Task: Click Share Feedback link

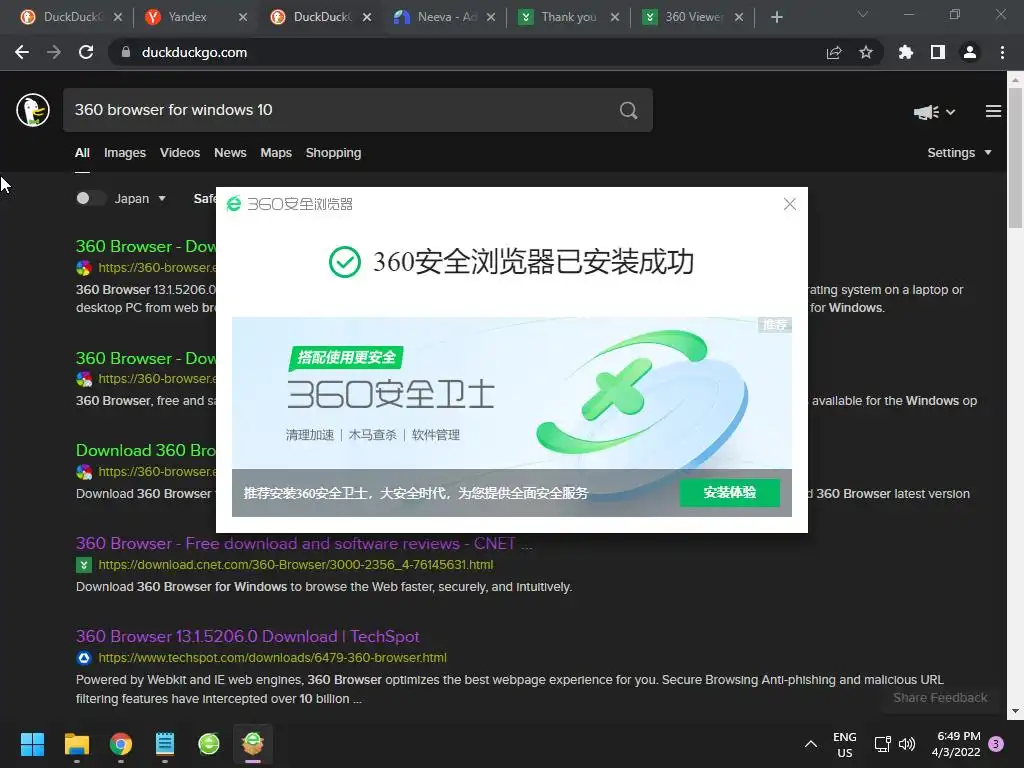Action: (x=940, y=697)
